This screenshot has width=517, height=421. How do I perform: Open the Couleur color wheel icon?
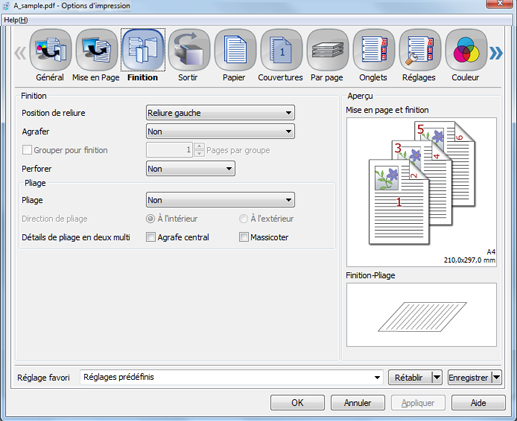(466, 50)
